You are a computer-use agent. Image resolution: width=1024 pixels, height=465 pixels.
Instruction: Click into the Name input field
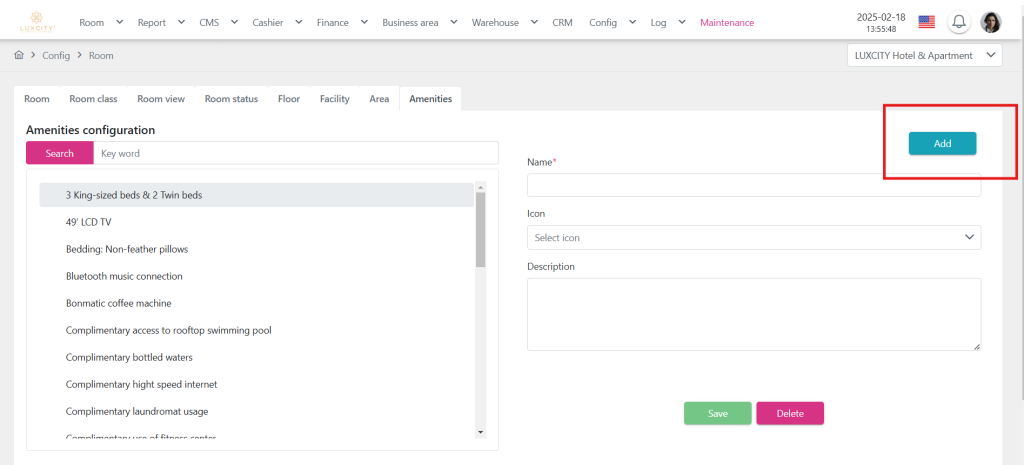coord(753,185)
